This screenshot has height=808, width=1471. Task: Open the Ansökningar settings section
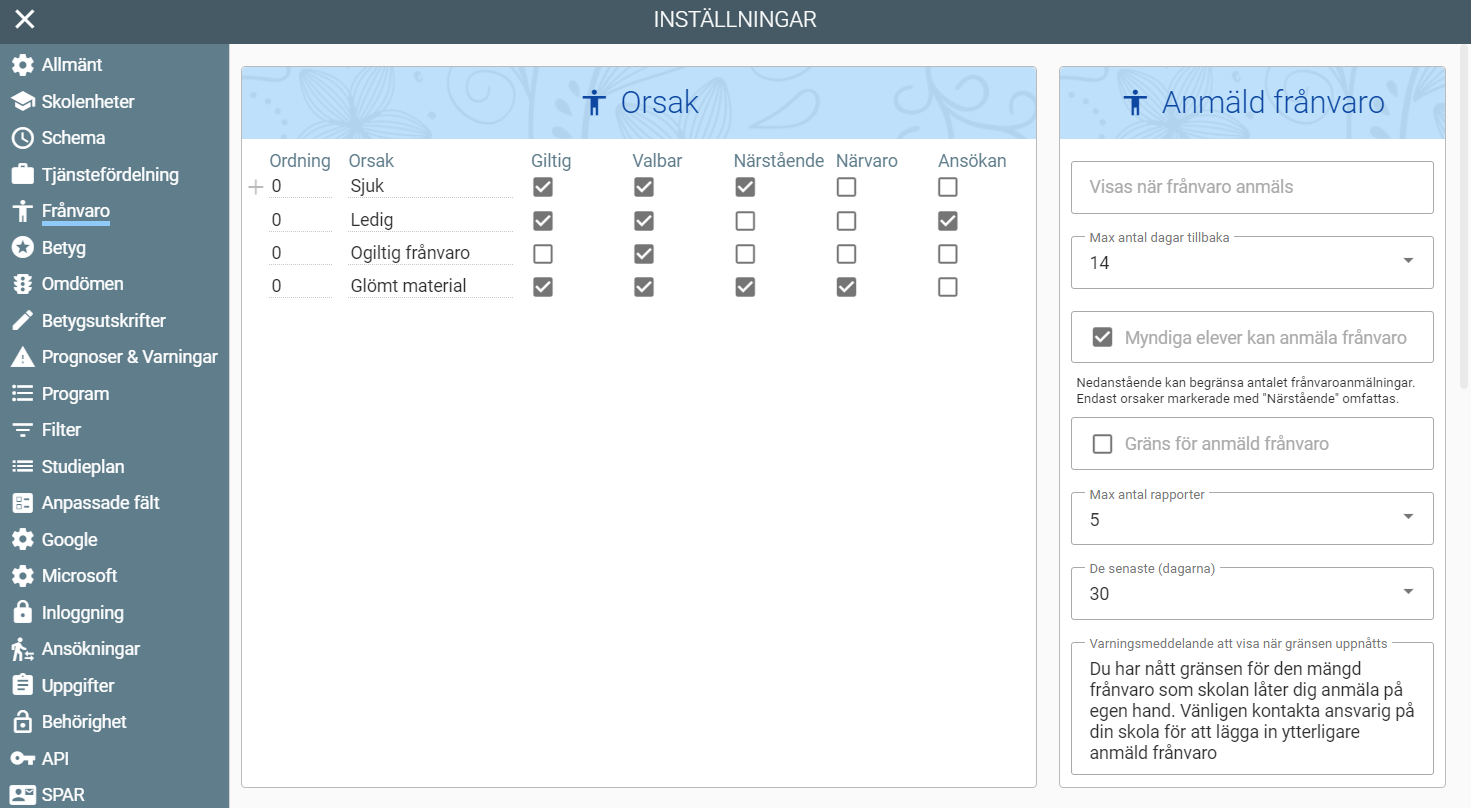(90, 649)
